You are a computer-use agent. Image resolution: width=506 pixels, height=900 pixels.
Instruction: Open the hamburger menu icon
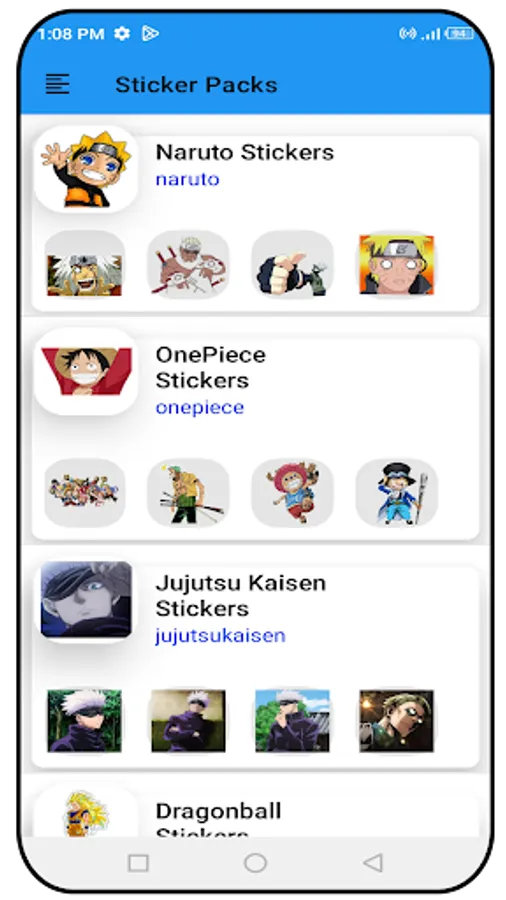click(57, 84)
